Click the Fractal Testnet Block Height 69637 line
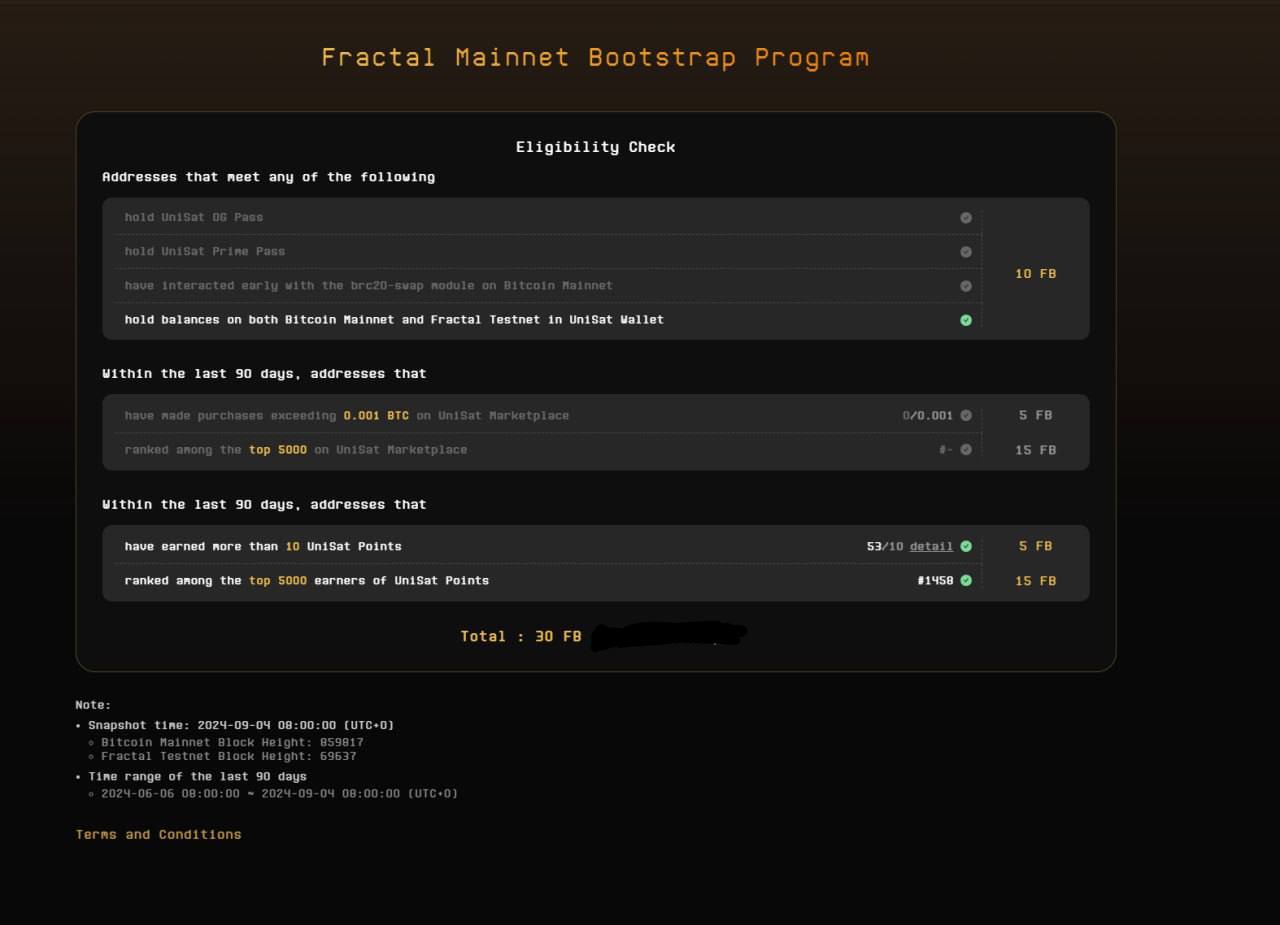Viewport: 1280px width, 925px height. point(229,757)
